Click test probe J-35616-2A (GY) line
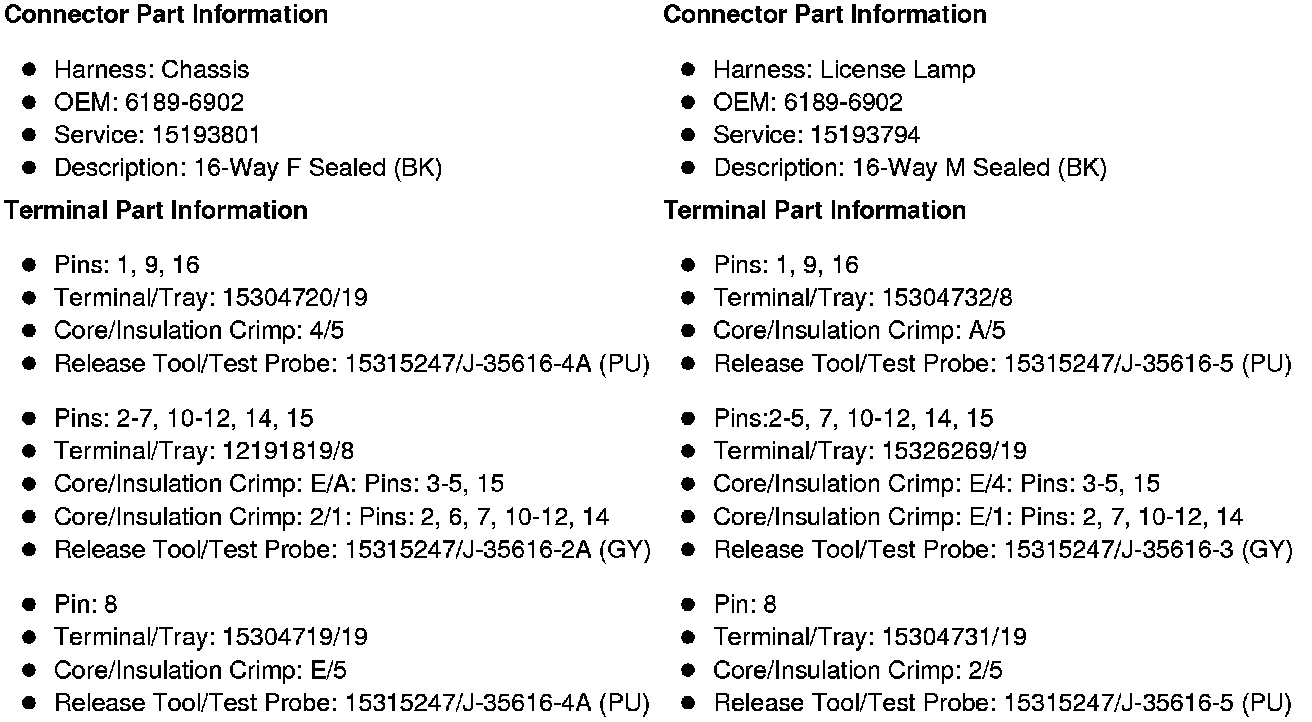The image size is (1312, 722). pos(352,550)
